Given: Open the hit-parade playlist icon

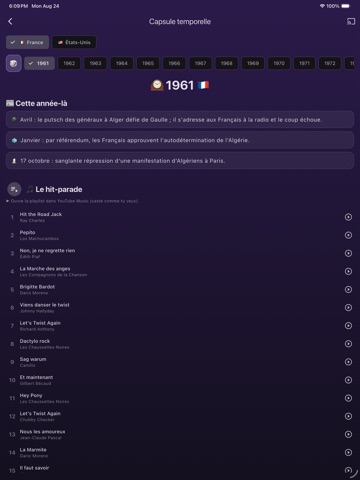Looking at the screenshot, I should (x=14, y=189).
